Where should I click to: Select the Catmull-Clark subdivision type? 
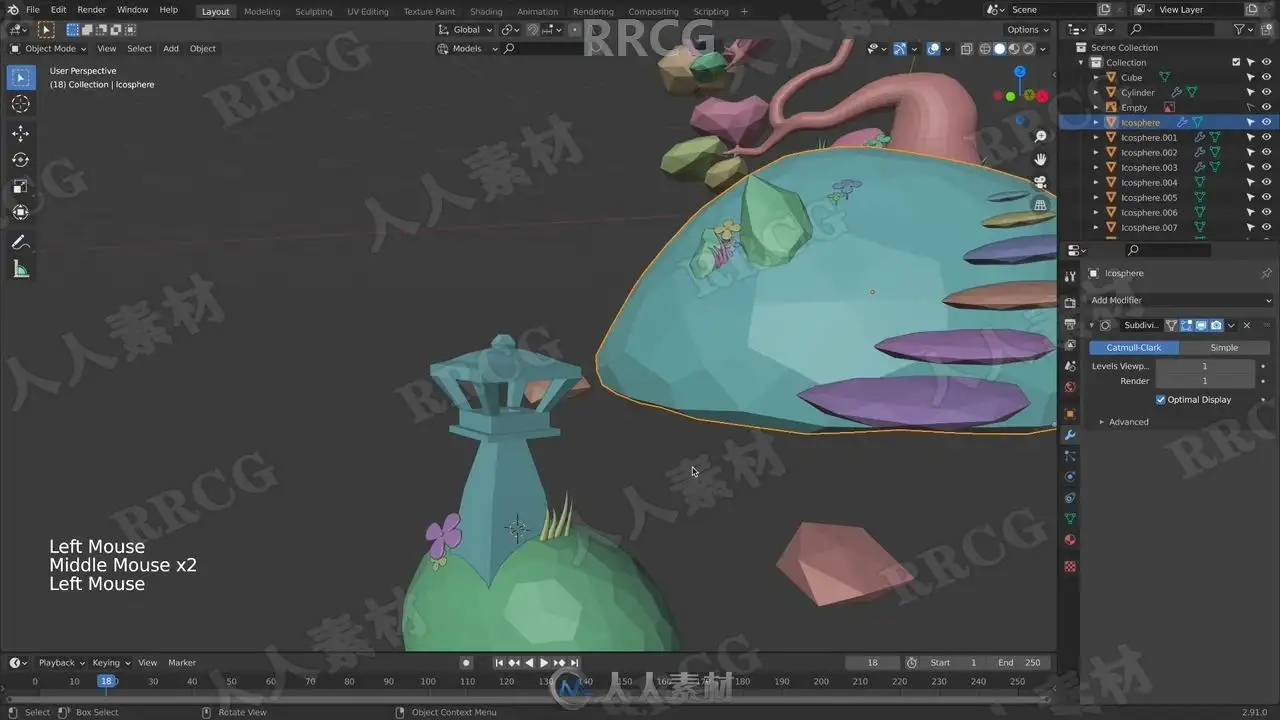[x=1134, y=348]
